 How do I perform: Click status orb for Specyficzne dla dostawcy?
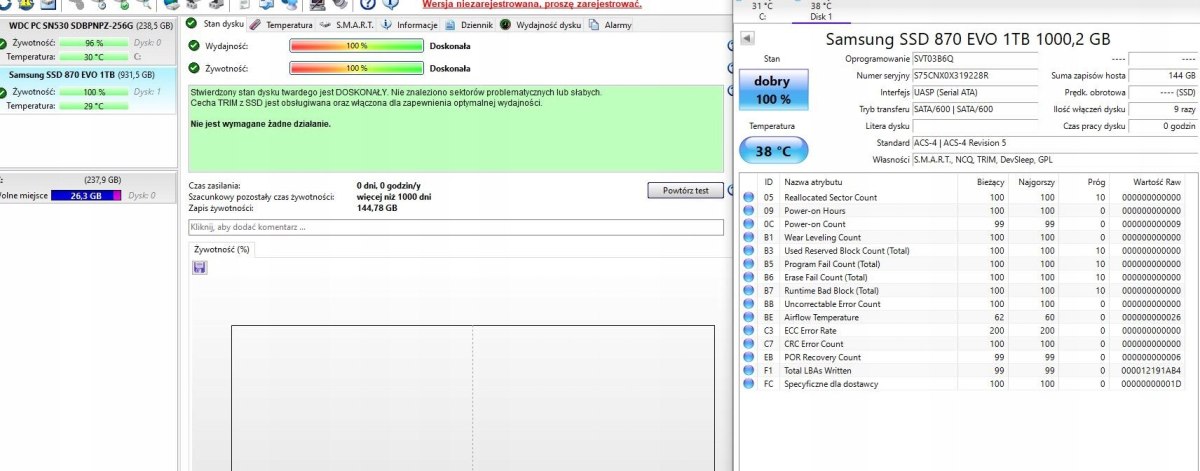pos(749,383)
